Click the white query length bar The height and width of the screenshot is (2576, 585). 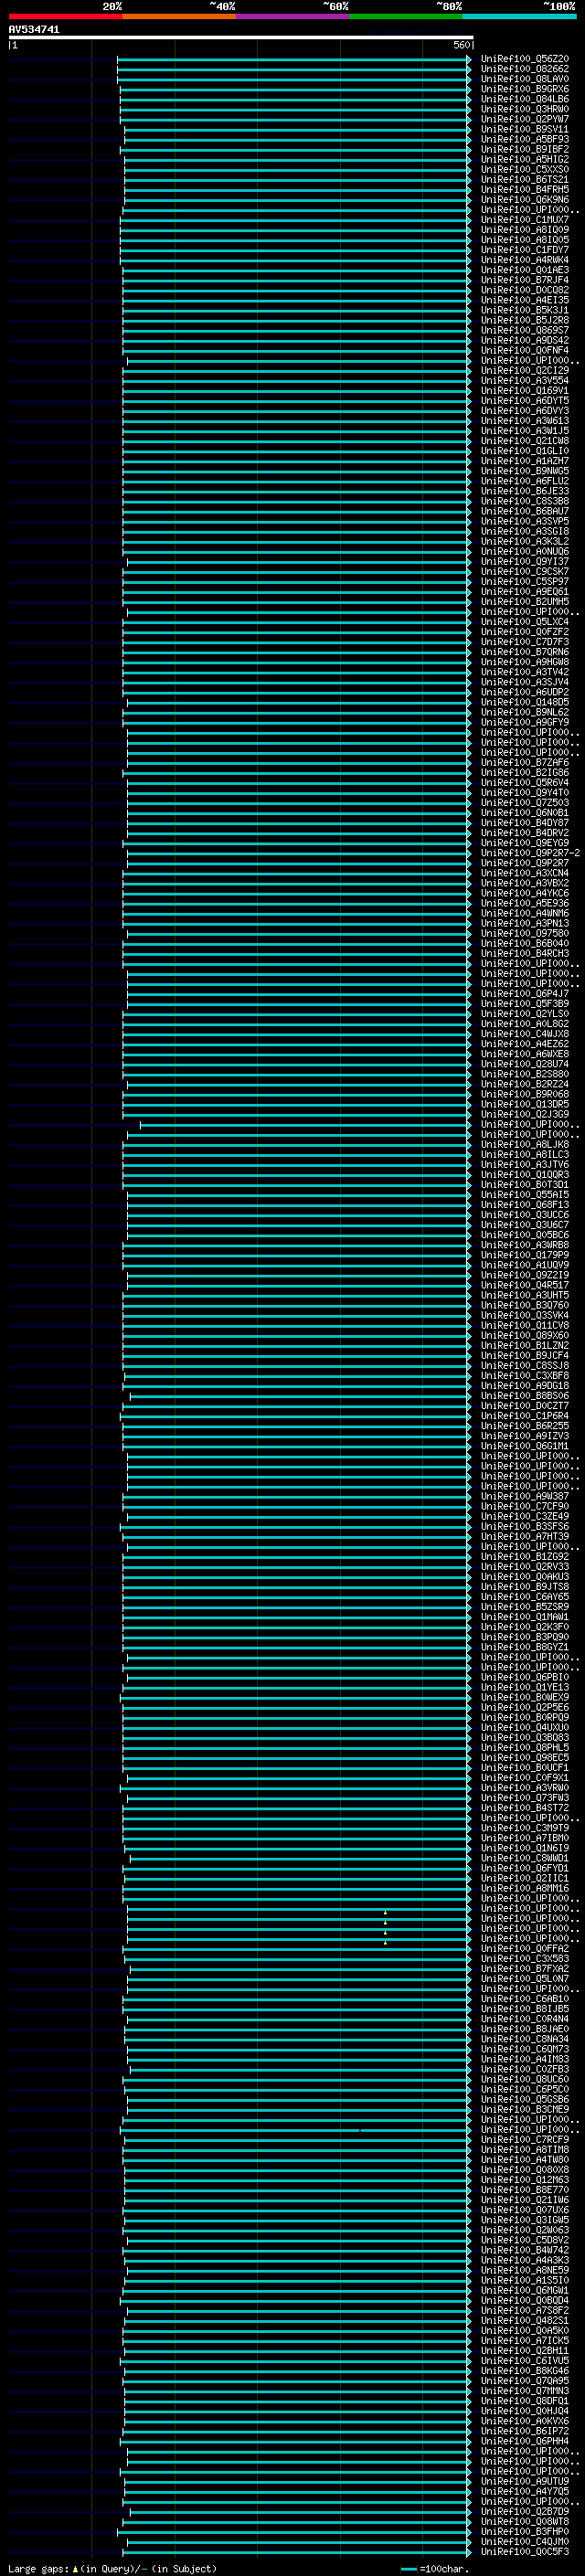(240, 37)
